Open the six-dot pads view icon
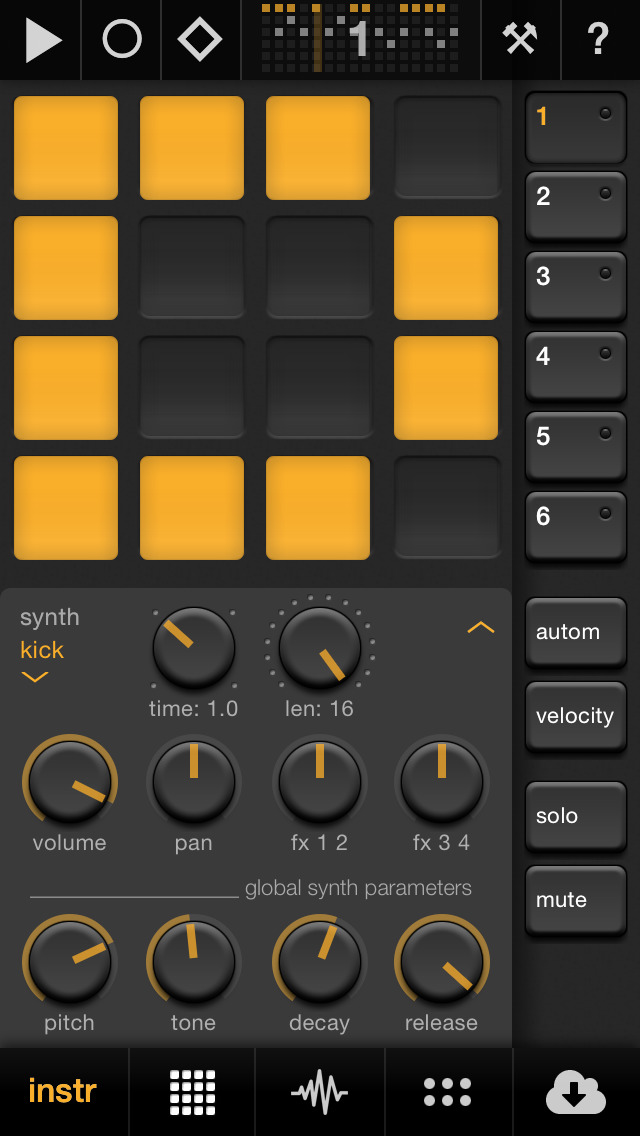The width and height of the screenshot is (640, 1136). (x=447, y=1092)
